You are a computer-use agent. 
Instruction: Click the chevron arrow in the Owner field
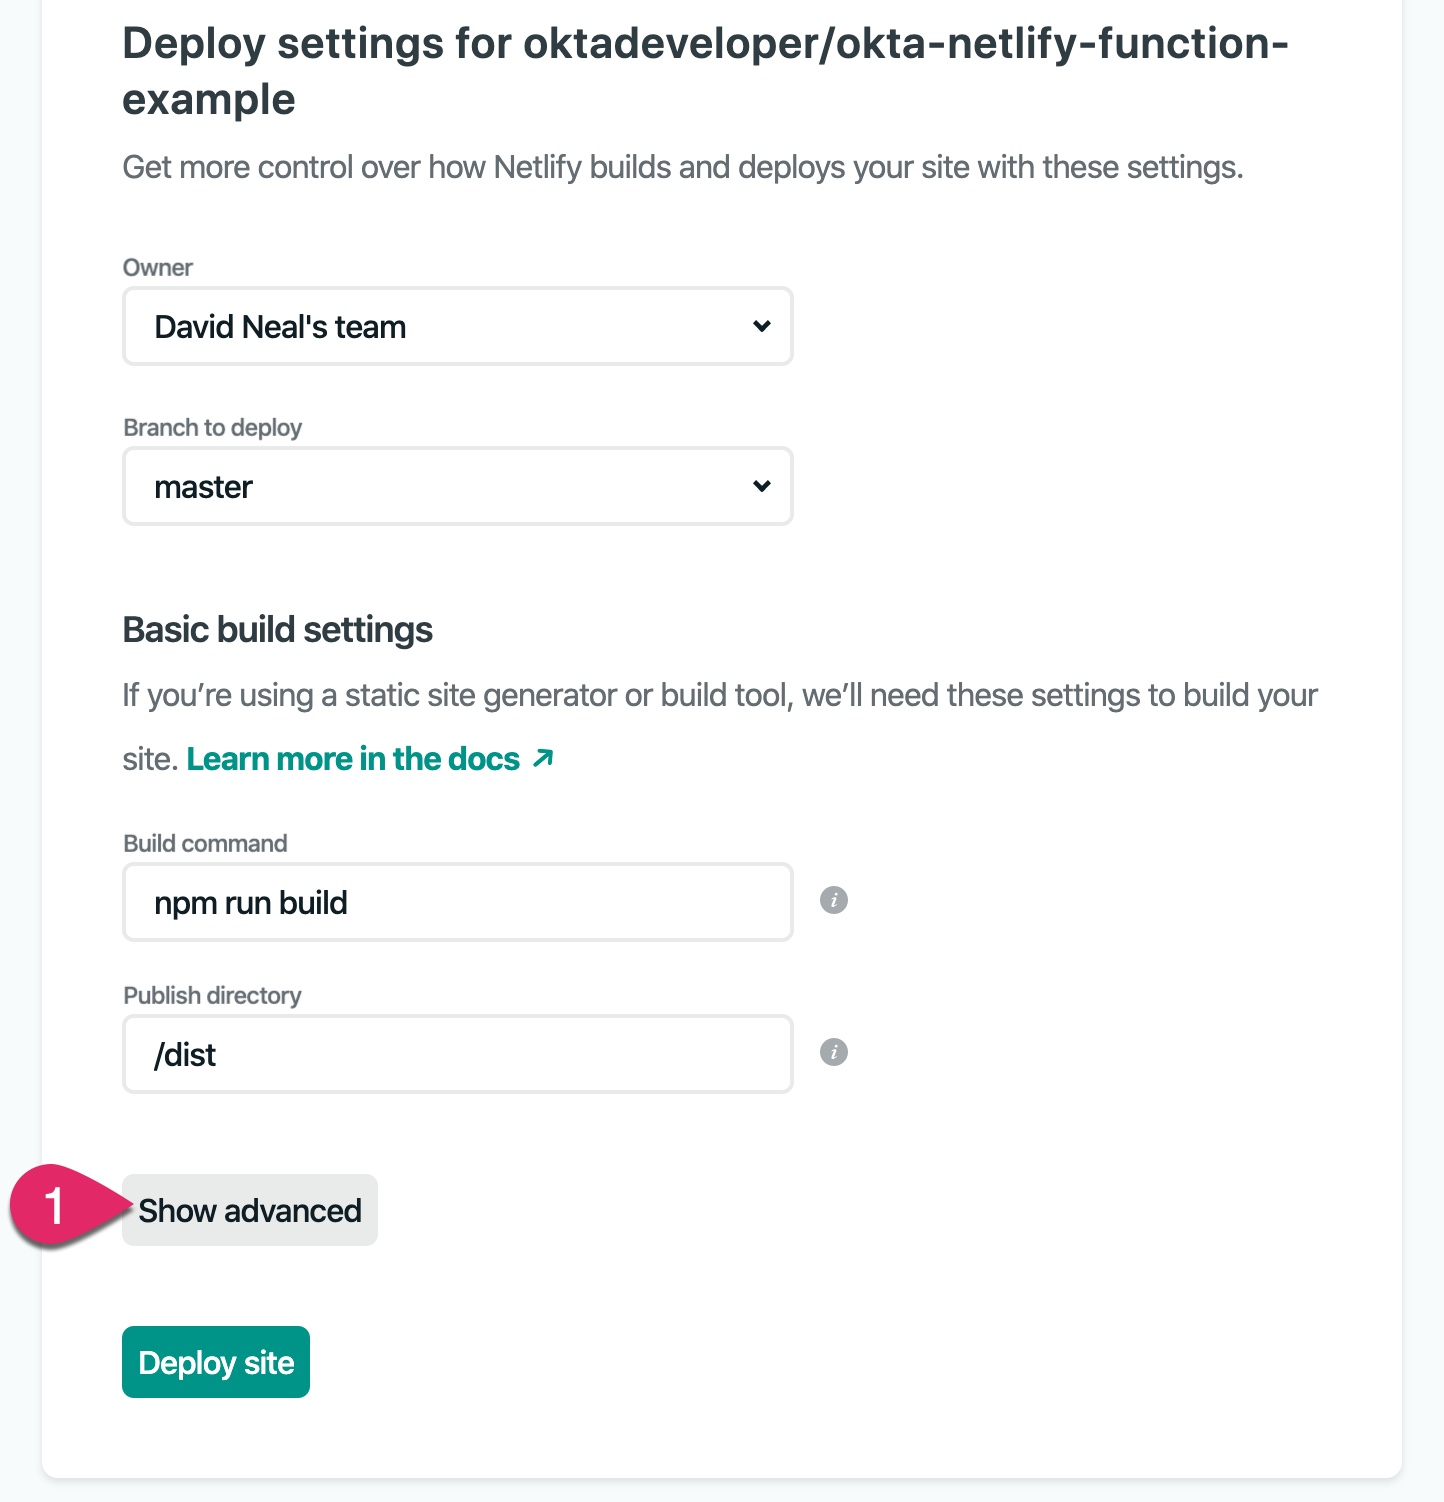tap(762, 326)
